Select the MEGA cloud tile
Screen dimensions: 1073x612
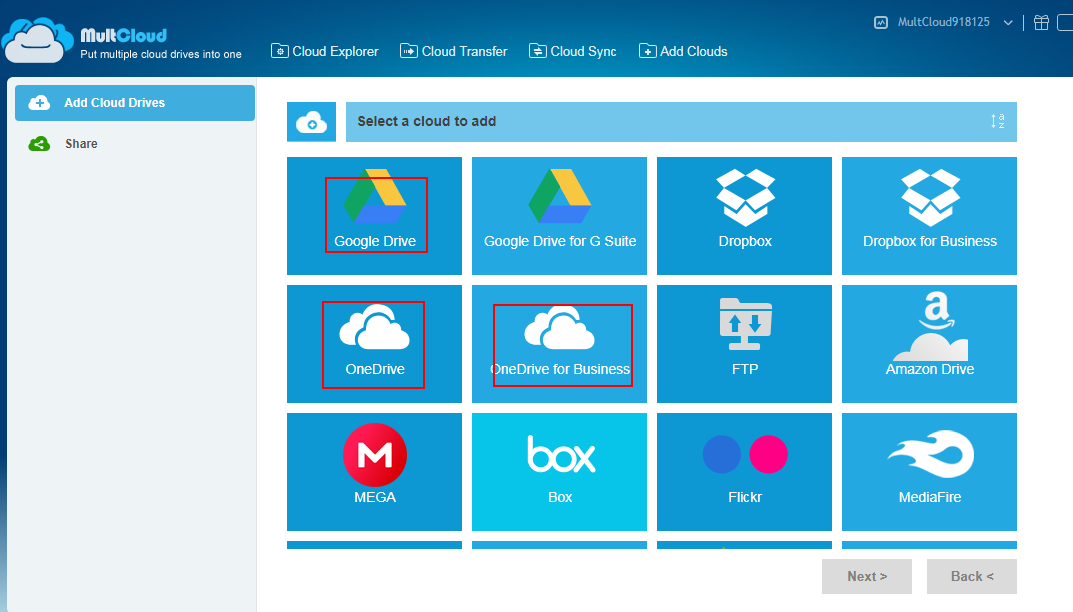(374, 472)
